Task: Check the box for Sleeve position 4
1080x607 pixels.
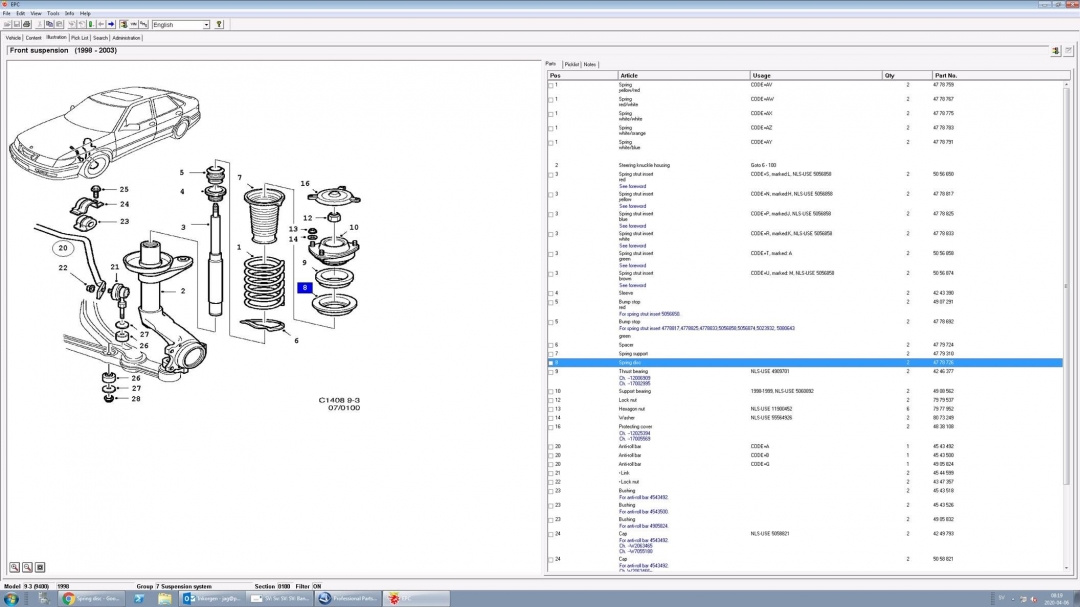Action: point(551,293)
